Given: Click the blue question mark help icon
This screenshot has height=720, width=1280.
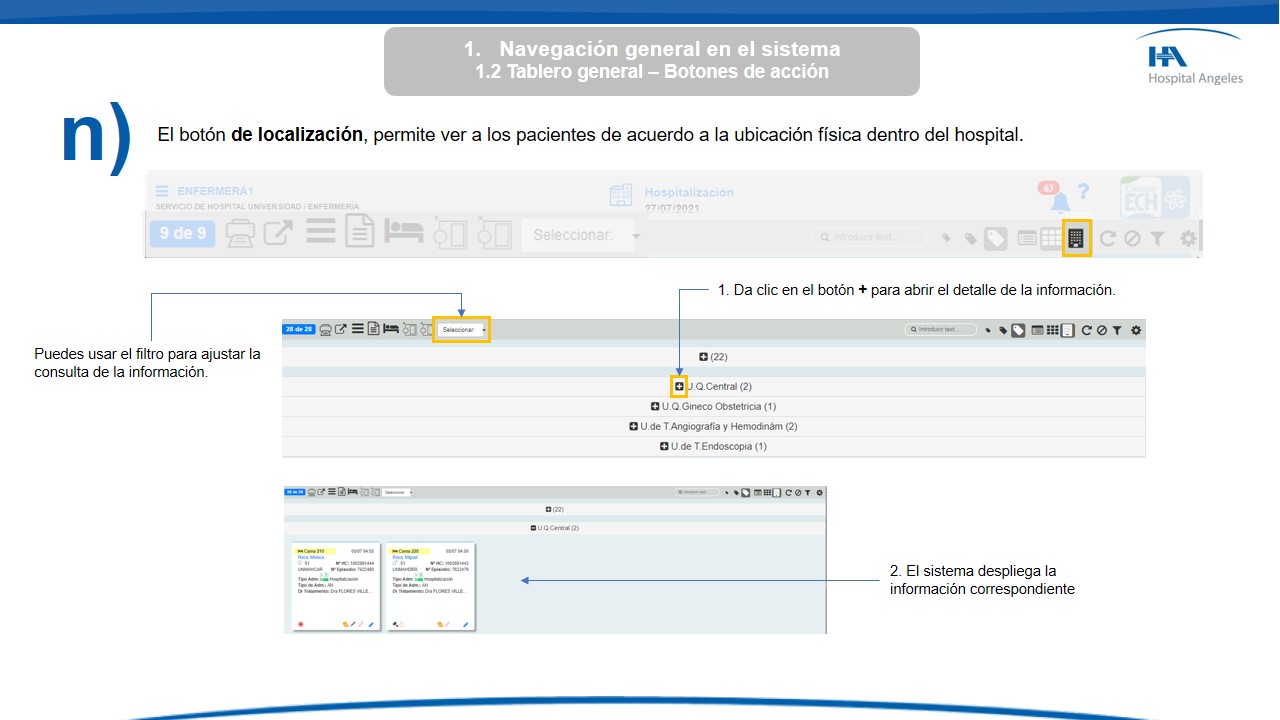Looking at the screenshot, I should 1083,191.
